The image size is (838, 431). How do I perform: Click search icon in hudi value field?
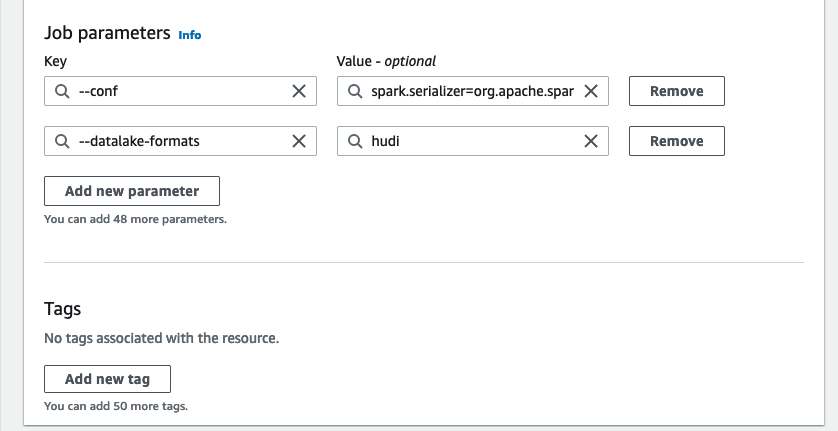354,141
